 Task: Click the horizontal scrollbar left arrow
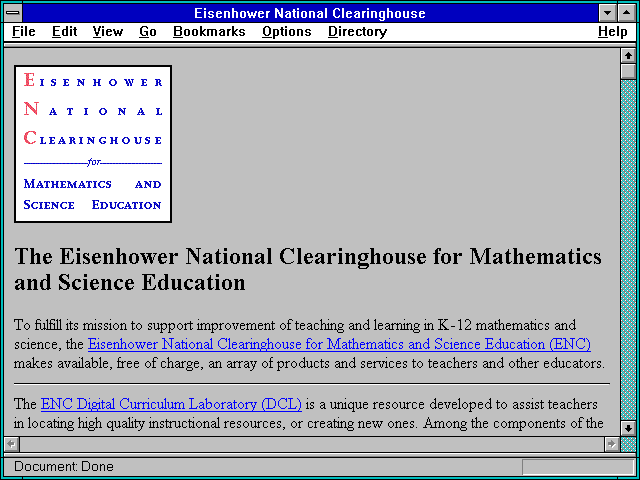(x=11, y=444)
